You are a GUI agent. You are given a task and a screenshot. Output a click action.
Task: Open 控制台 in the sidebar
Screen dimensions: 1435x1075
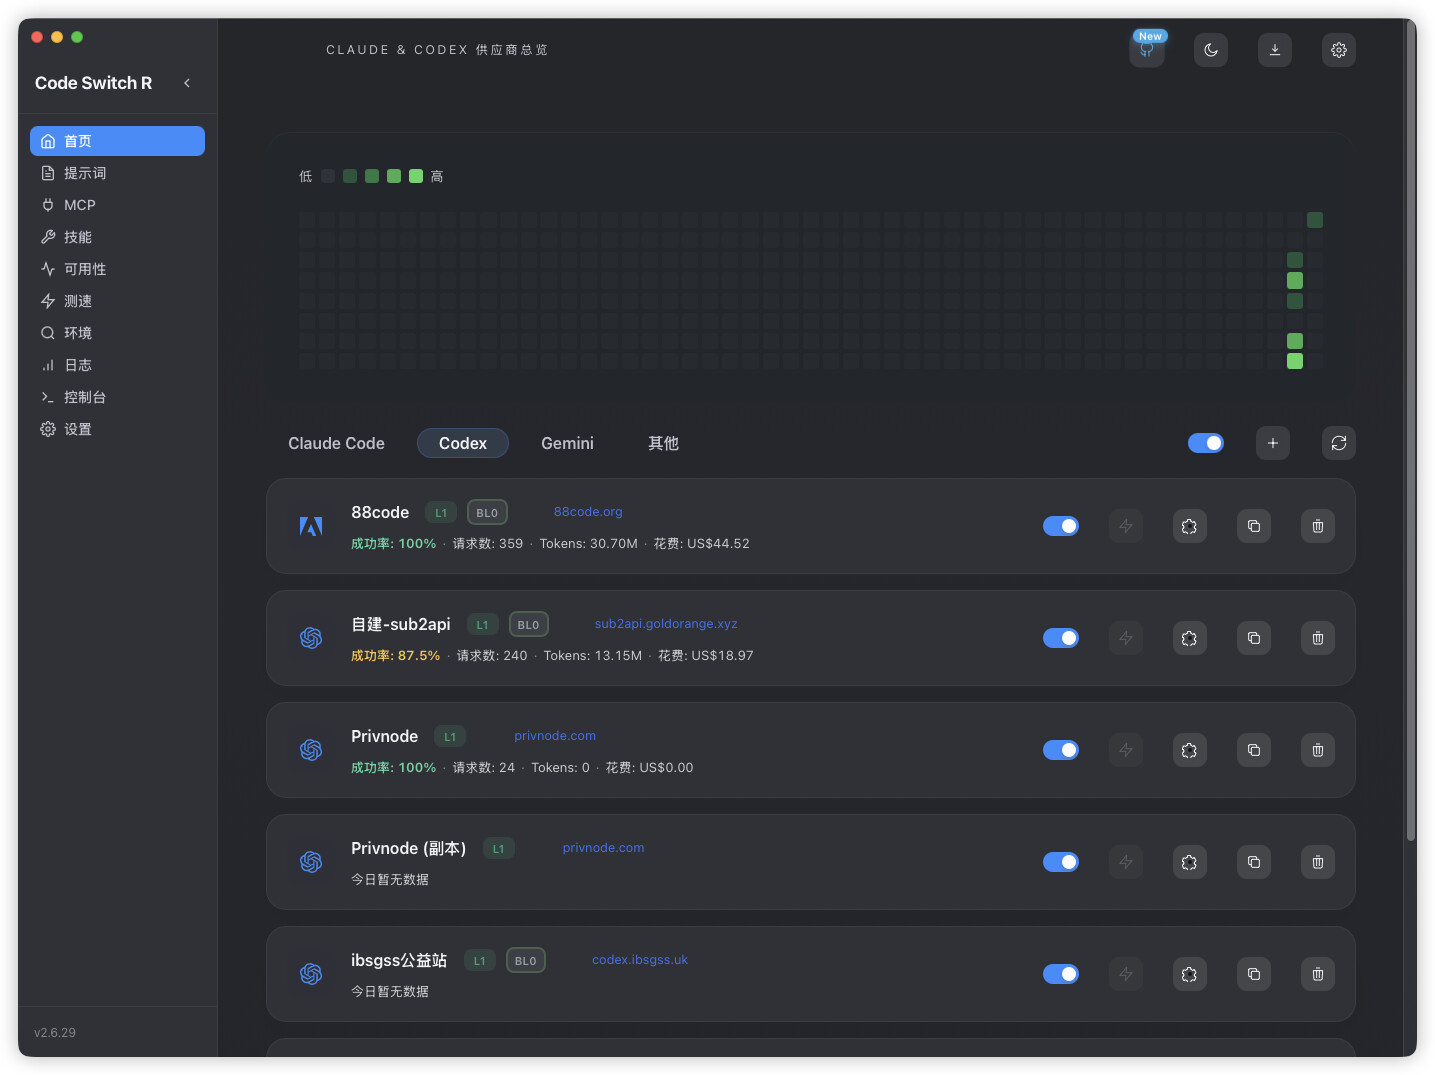click(117, 397)
